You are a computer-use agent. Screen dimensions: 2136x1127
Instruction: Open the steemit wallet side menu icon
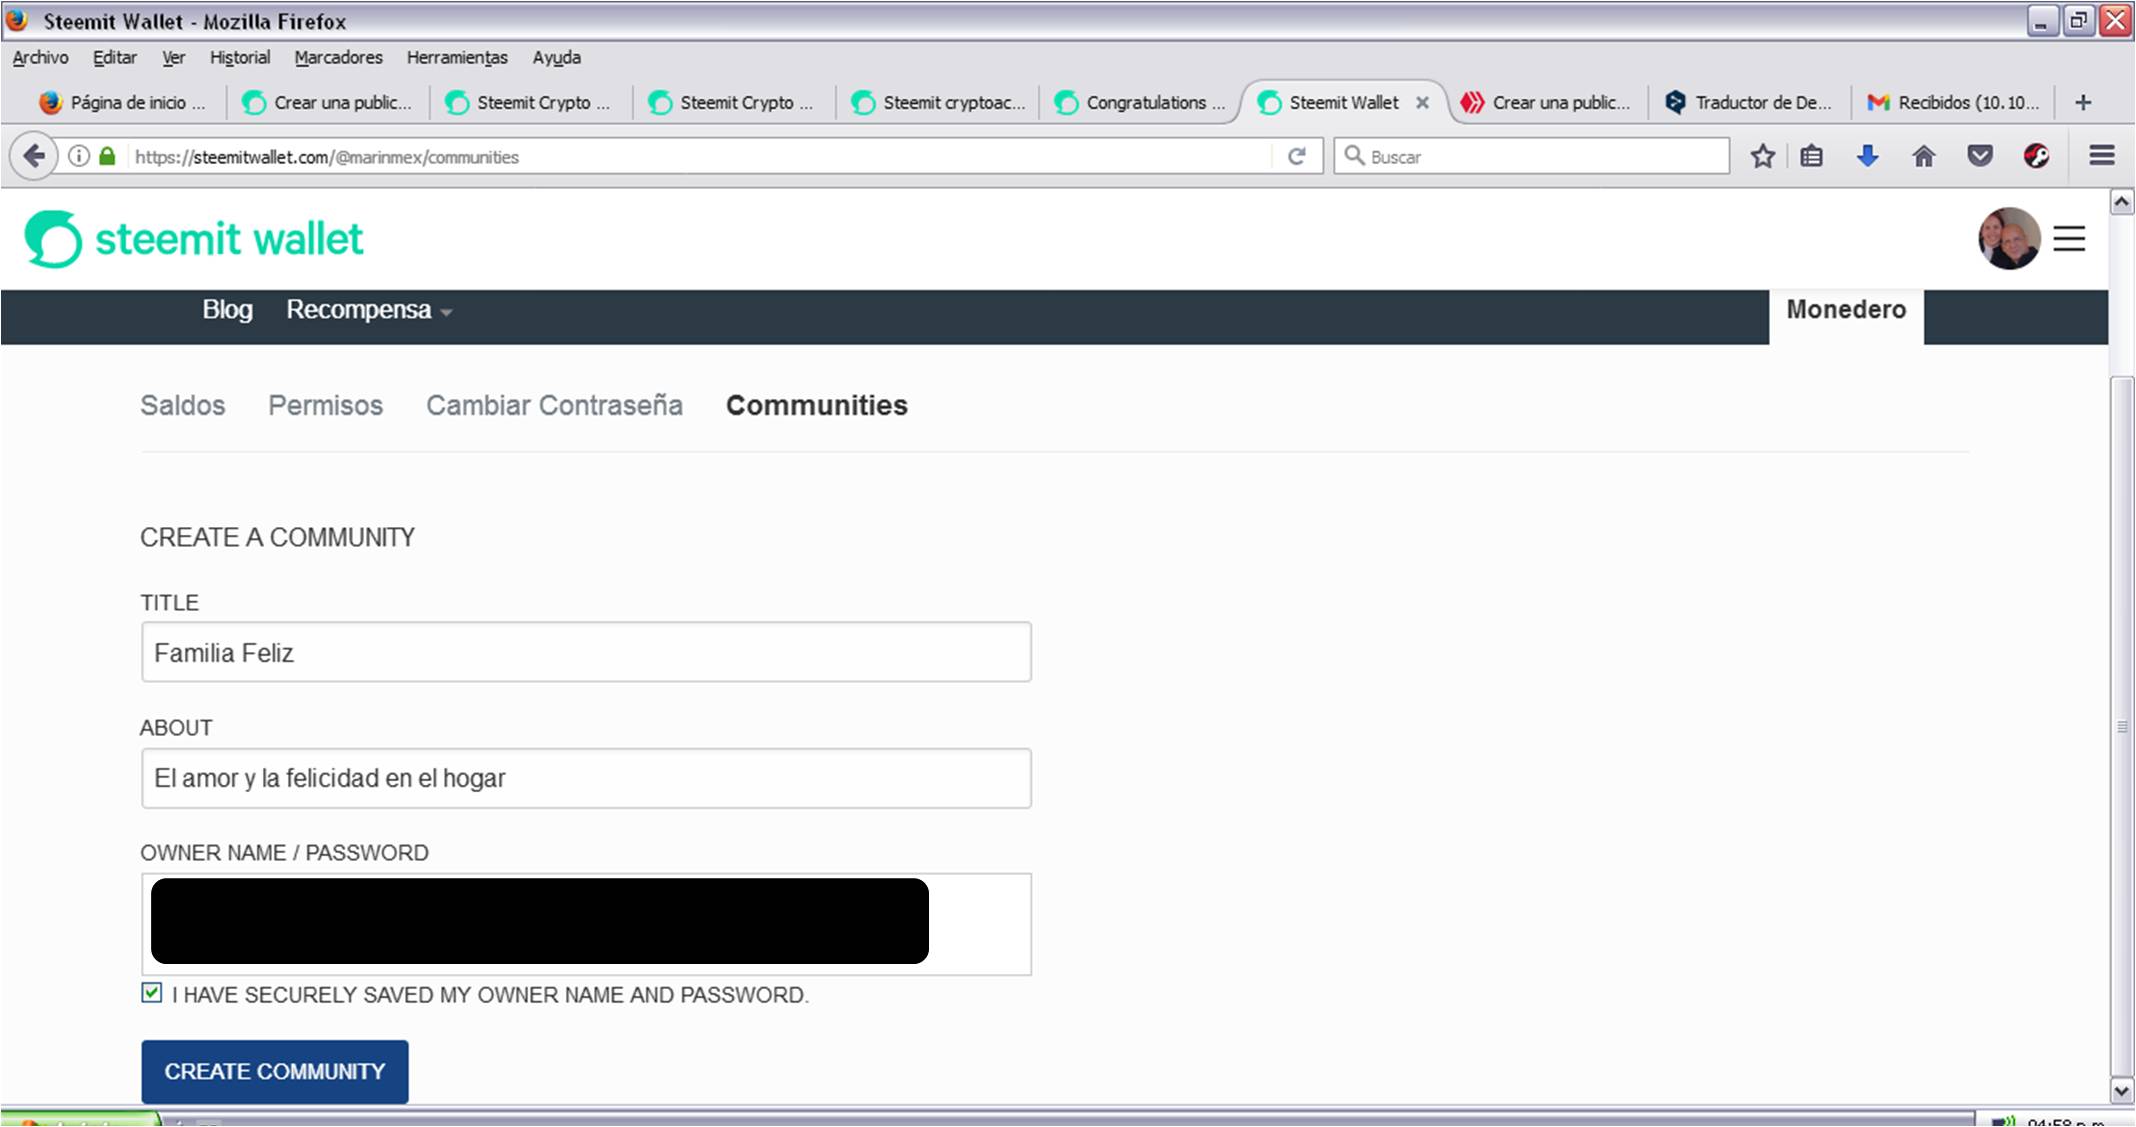tap(2069, 239)
